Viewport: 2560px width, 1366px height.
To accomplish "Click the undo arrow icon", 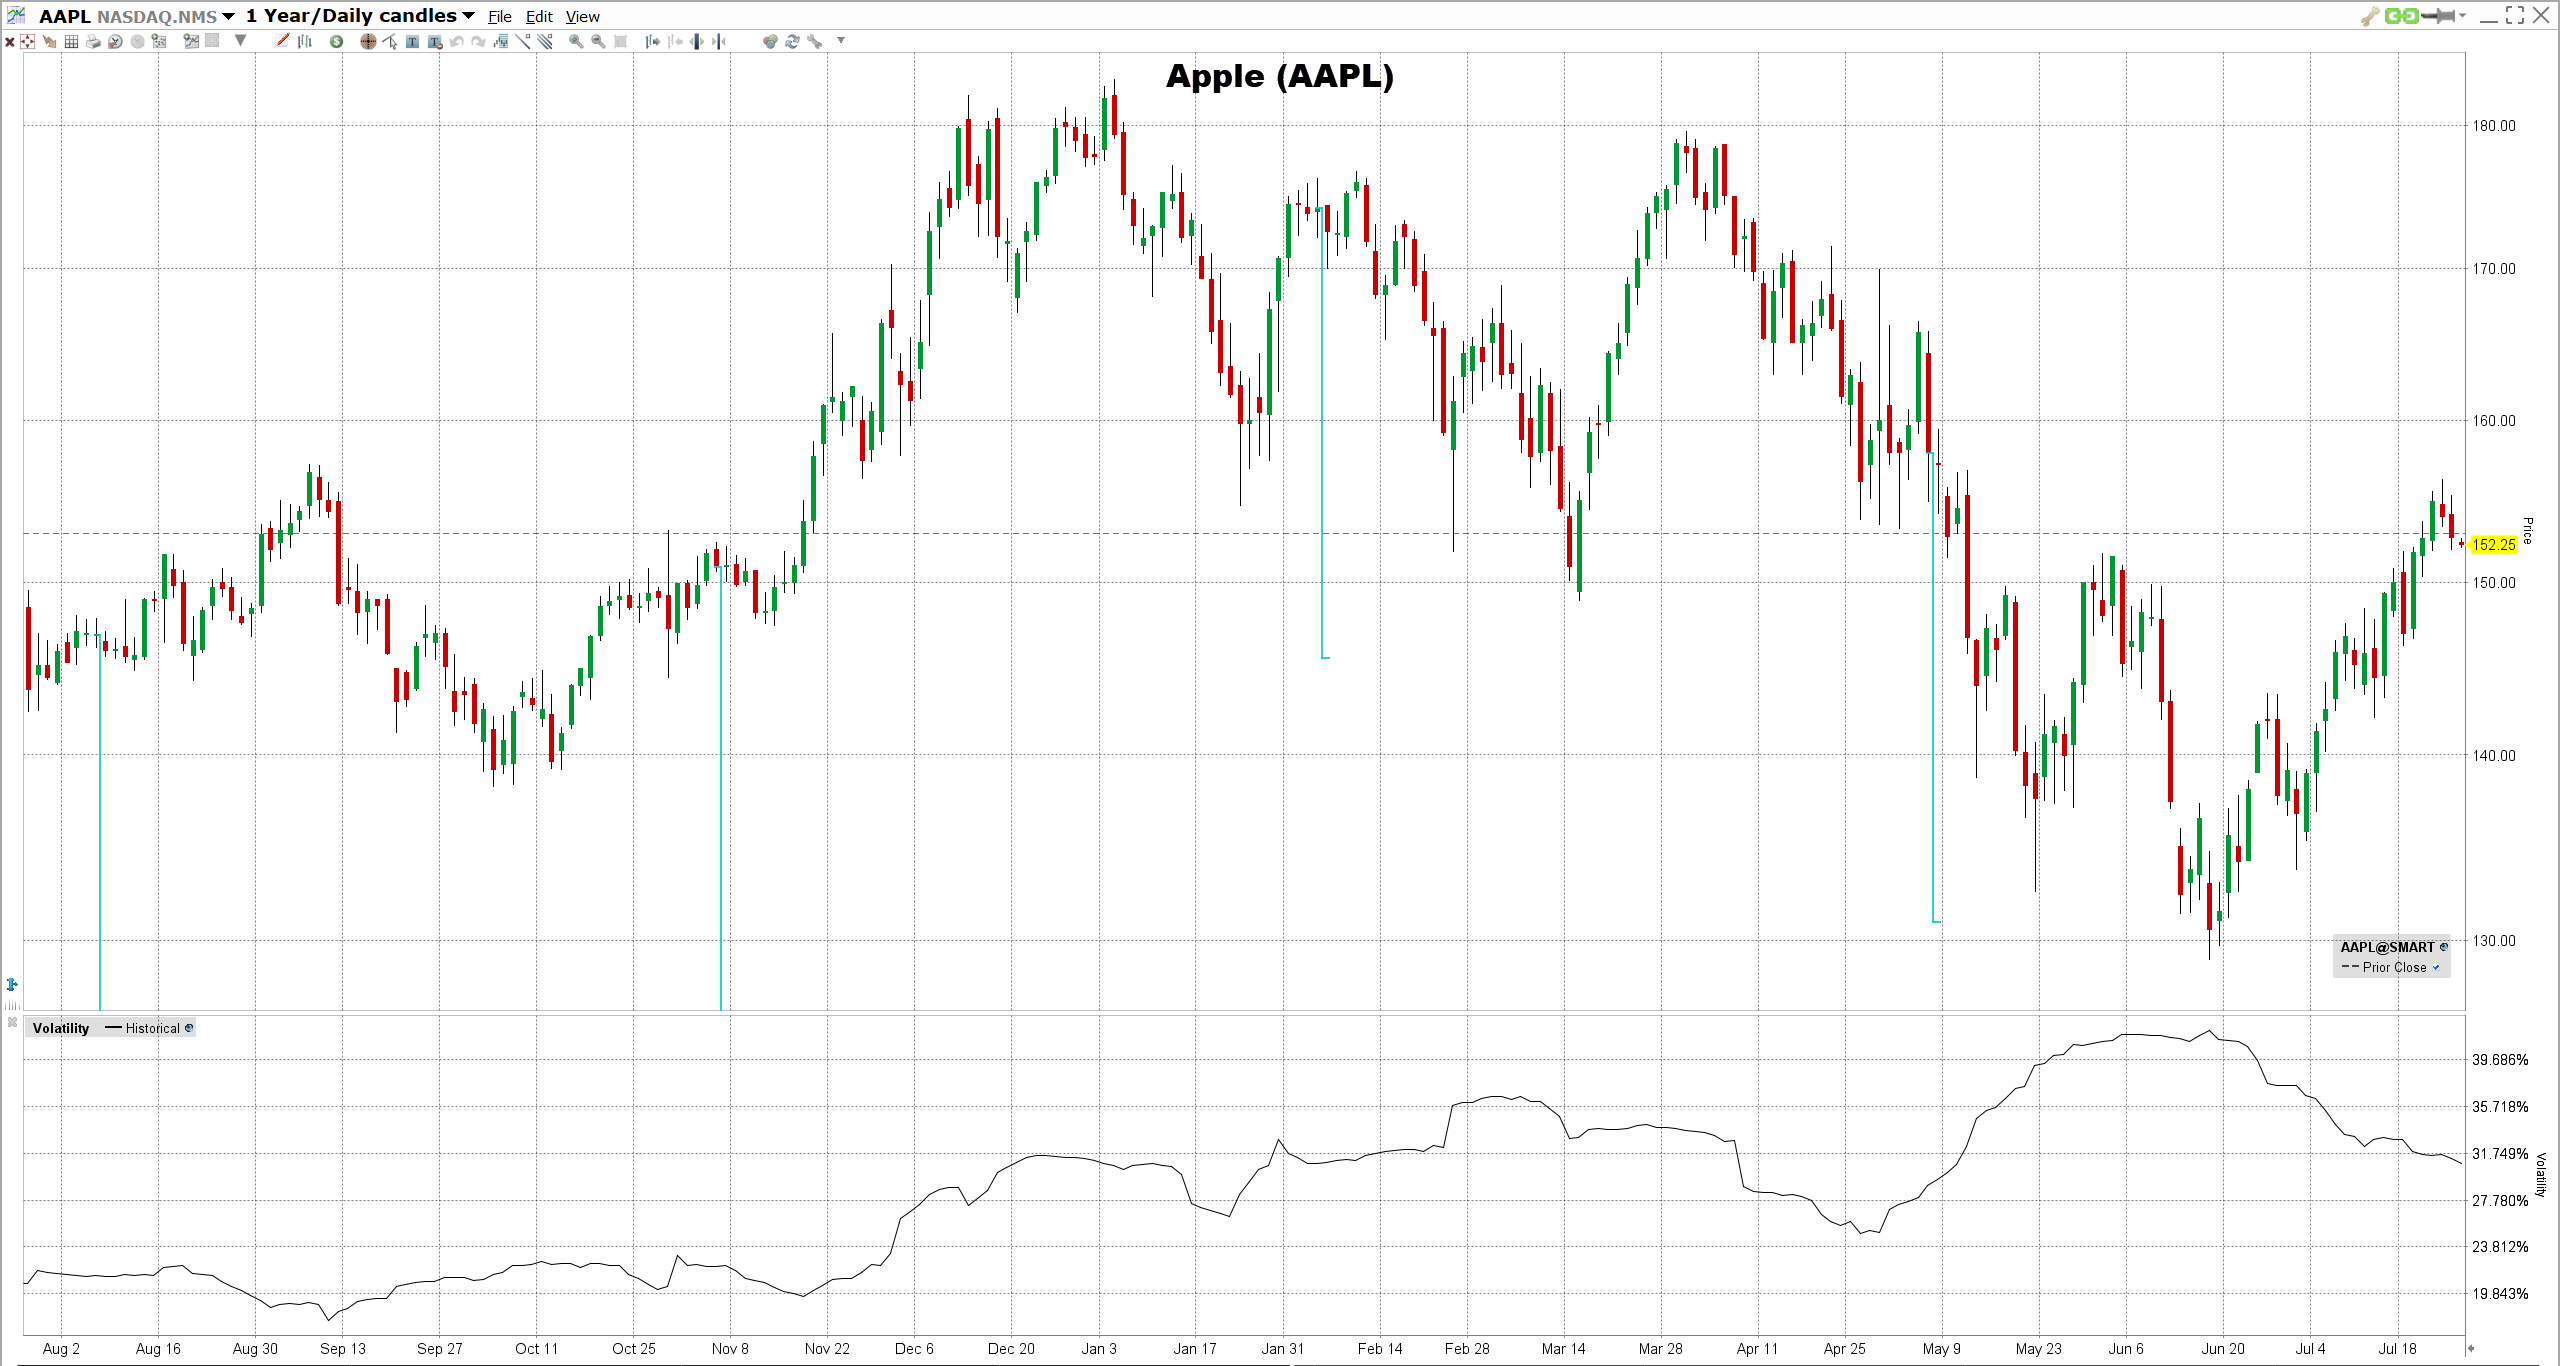I will [x=456, y=41].
